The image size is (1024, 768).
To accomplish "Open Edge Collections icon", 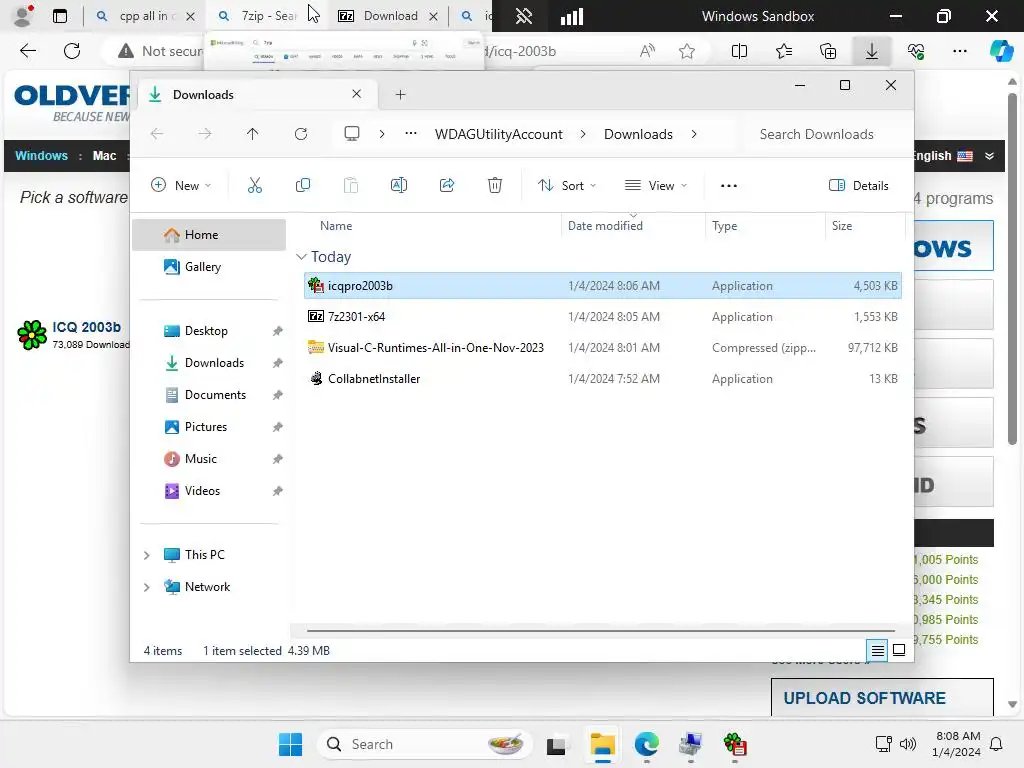I will point(828,51).
